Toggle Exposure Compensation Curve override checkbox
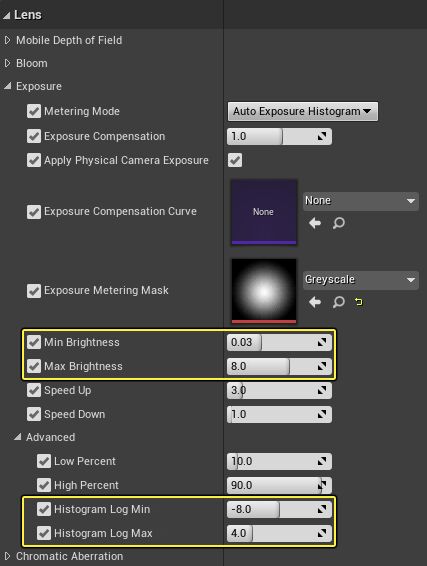427x566 pixels. tap(34, 212)
